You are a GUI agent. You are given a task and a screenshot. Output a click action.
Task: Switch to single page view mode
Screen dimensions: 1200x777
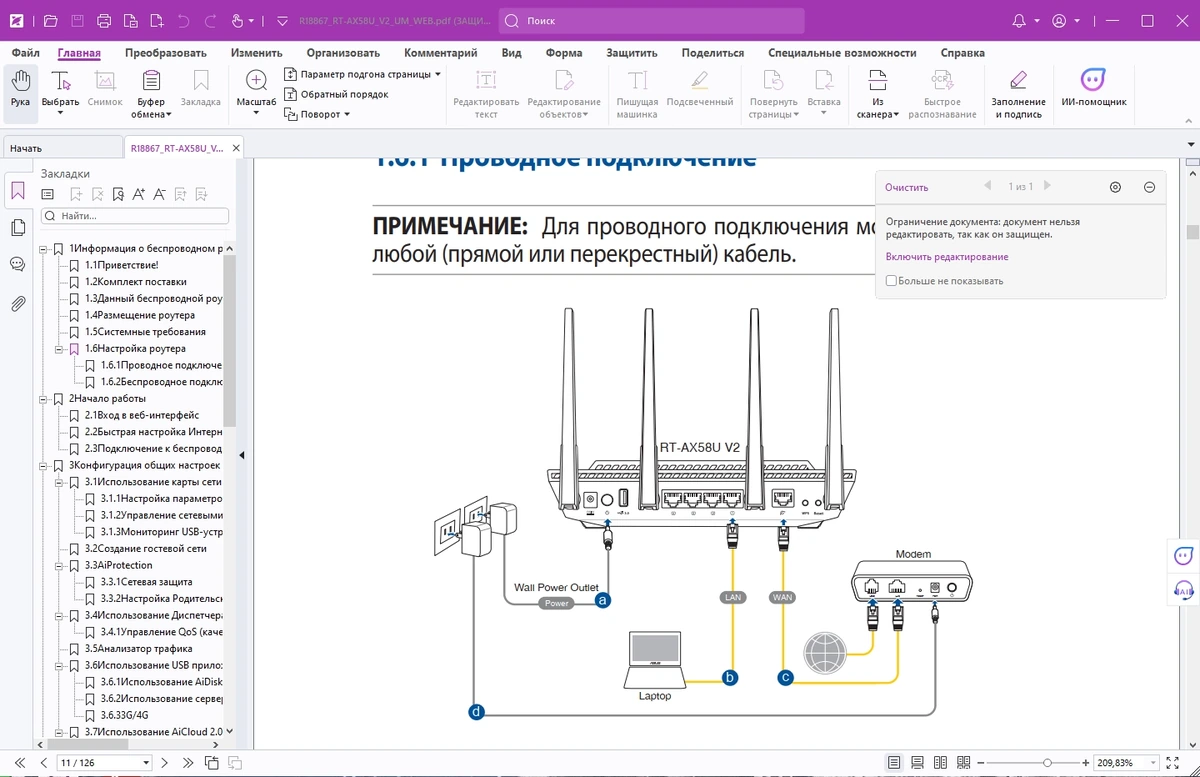point(895,763)
